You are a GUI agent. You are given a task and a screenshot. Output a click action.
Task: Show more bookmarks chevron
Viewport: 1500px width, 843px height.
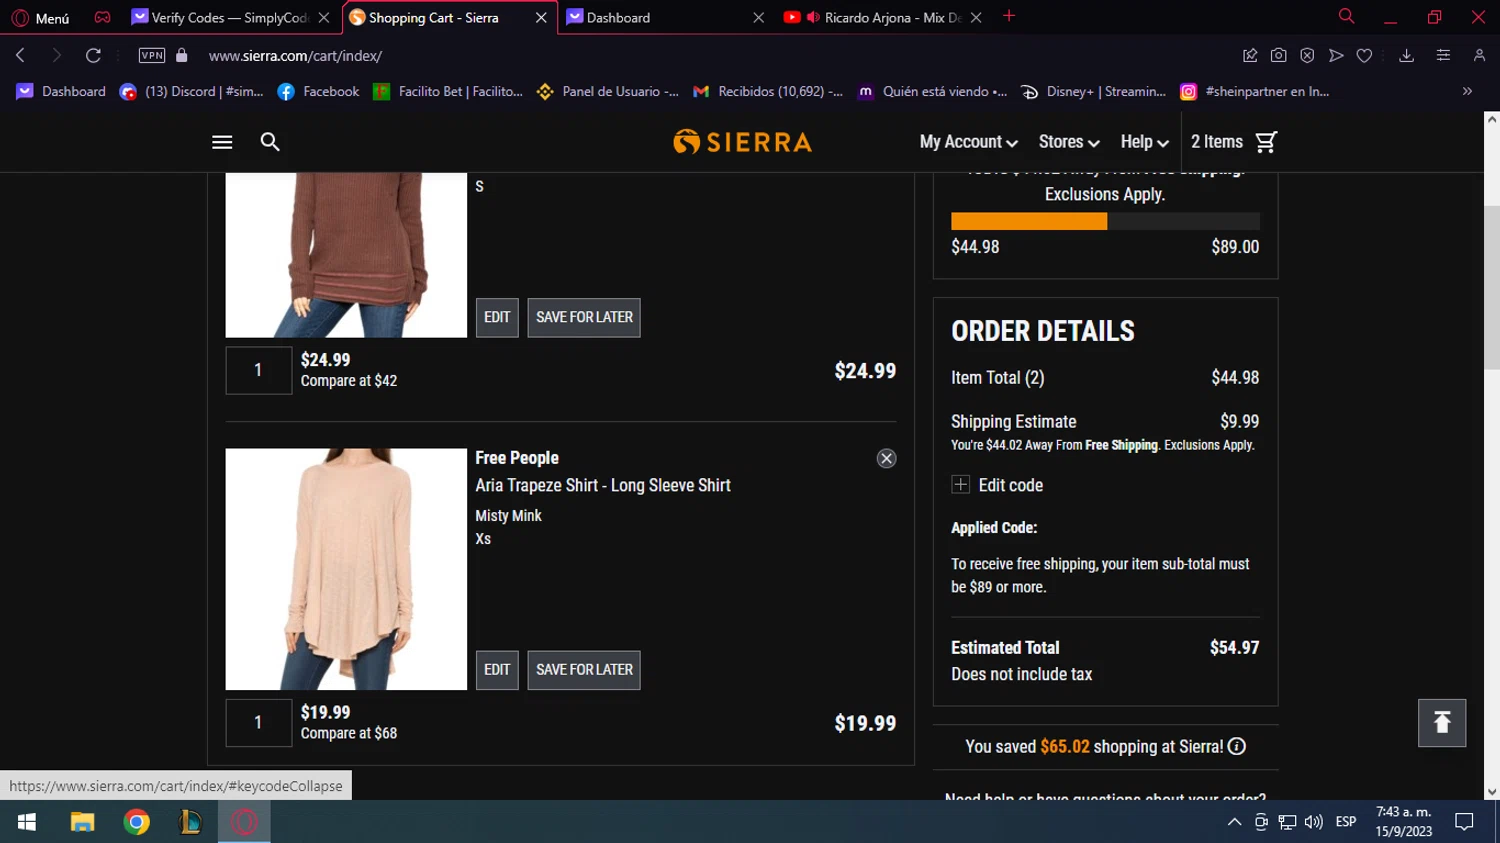pos(1467,91)
